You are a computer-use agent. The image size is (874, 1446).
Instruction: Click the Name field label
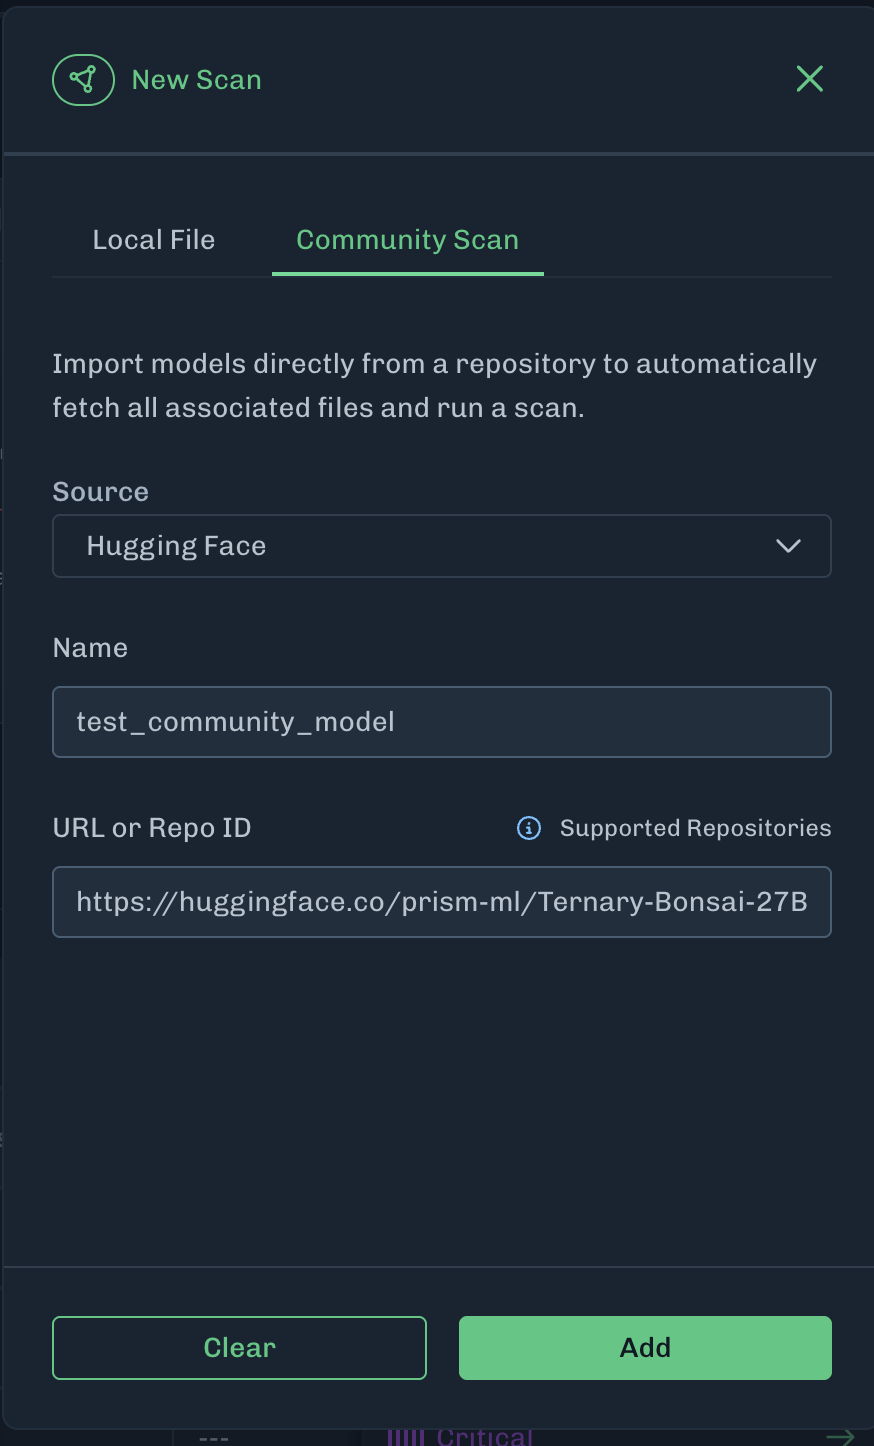tap(90, 648)
